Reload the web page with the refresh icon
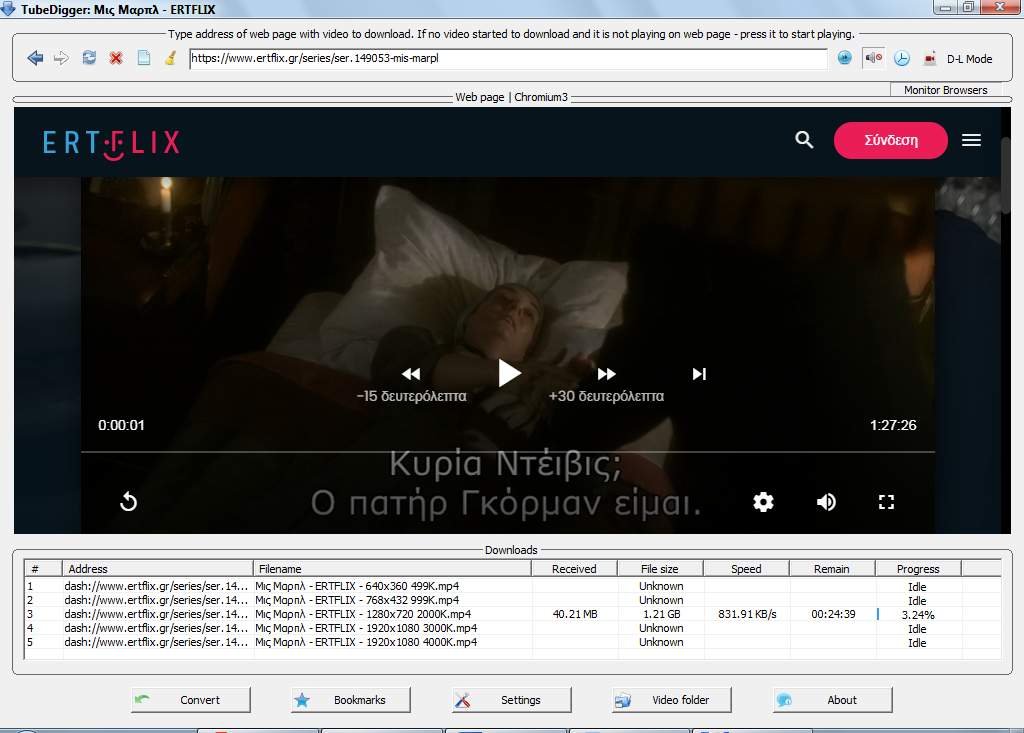1024x733 pixels. [89, 58]
